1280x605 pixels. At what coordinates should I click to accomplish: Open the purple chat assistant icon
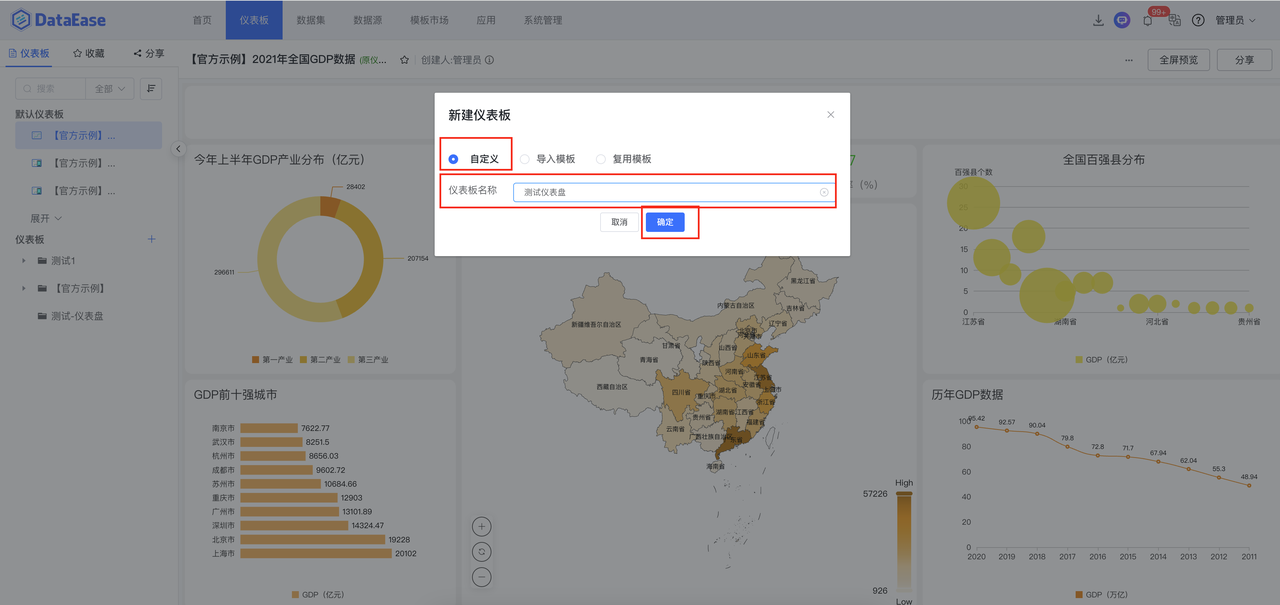[x=1121, y=19]
